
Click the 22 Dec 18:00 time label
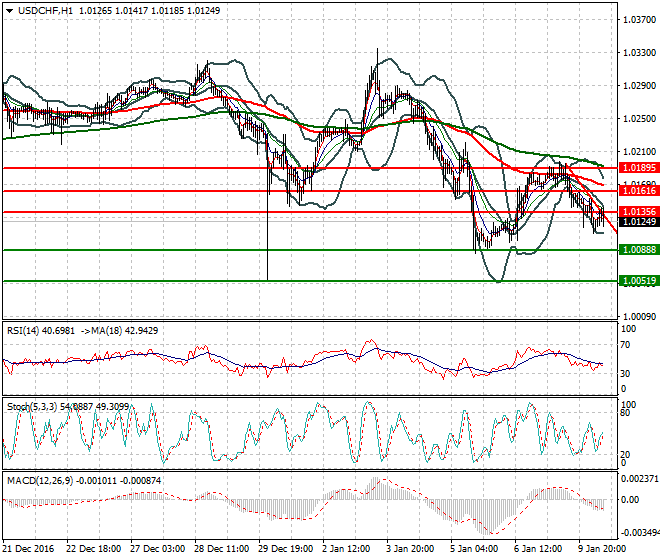click(x=93, y=549)
